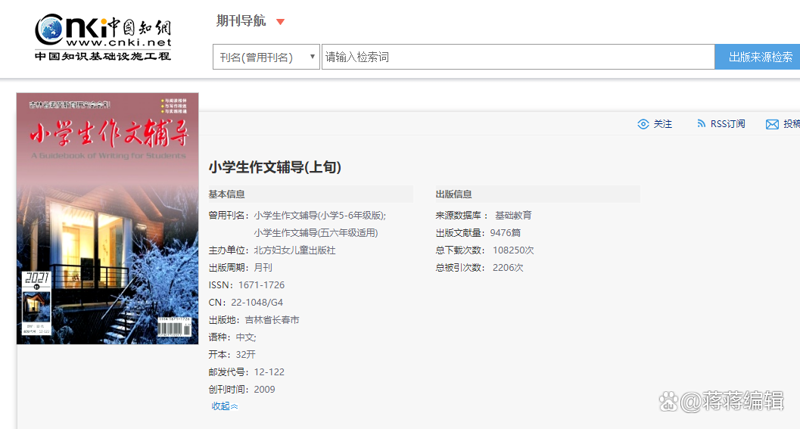The width and height of the screenshot is (800, 429).
Task: Click the 出版地 value 吉林省长春市
Action: click(272, 320)
